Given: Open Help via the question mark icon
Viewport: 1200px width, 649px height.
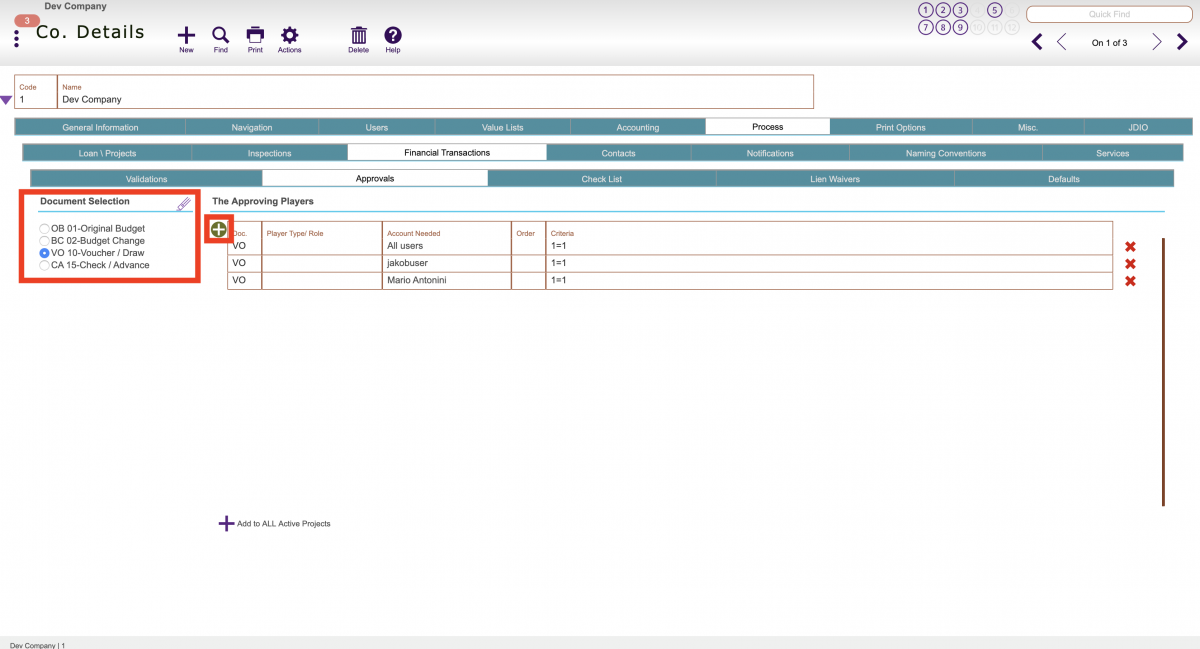Looking at the screenshot, I should coord(392,34).
